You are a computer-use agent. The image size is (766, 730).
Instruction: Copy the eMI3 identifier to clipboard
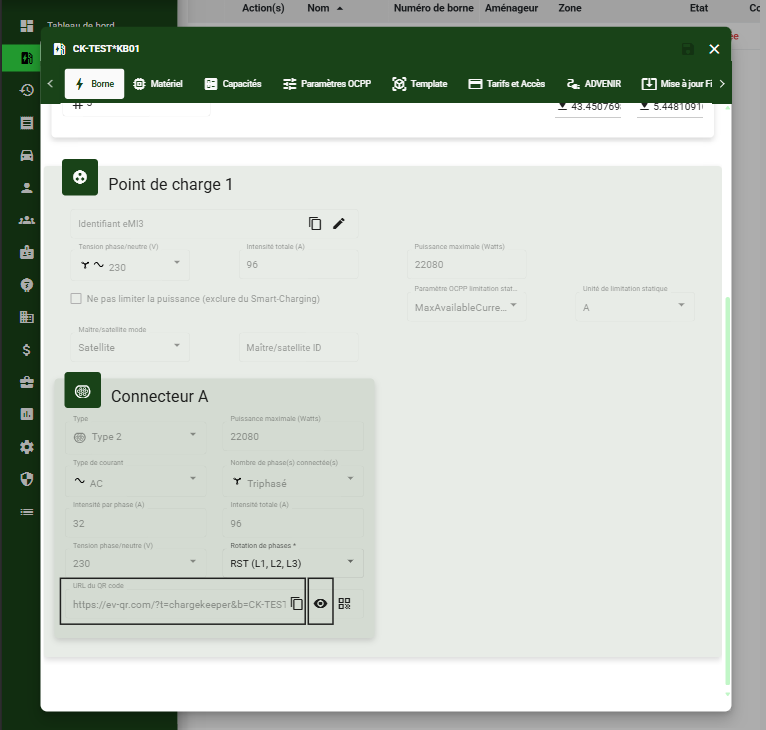point(315,224)
